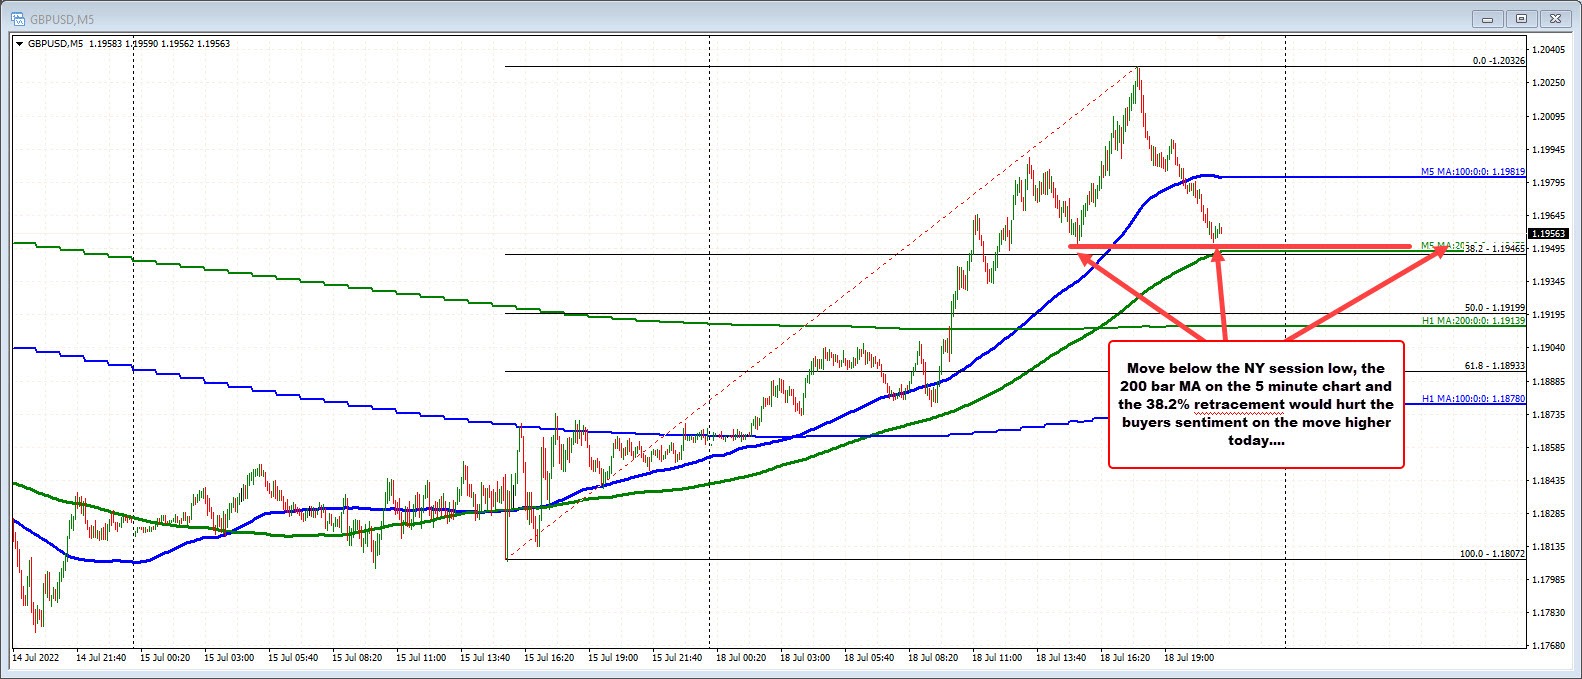Click price axis value 1.17830
Viewport: 1582px width, 679px height.
pyautogui.click(x=1551, y=613)
